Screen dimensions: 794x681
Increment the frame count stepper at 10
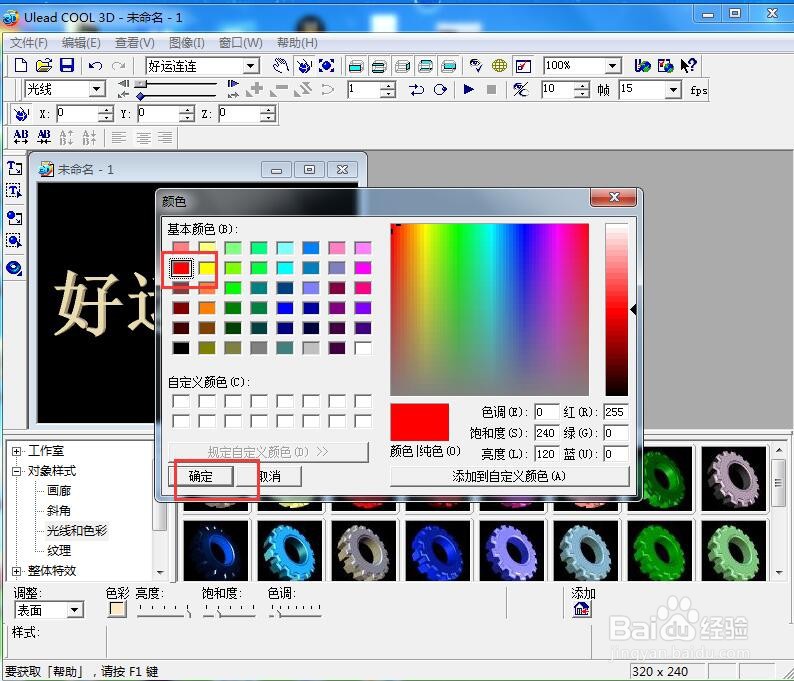[x=582, y=86]
